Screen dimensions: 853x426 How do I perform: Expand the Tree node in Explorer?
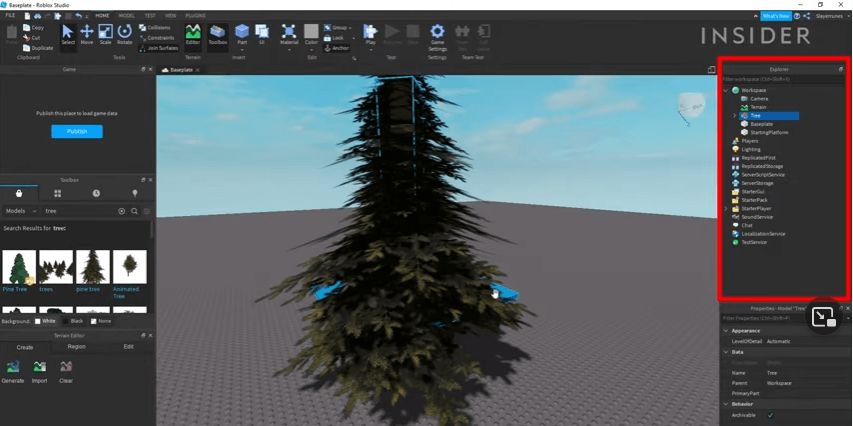(x=735, y=116)
